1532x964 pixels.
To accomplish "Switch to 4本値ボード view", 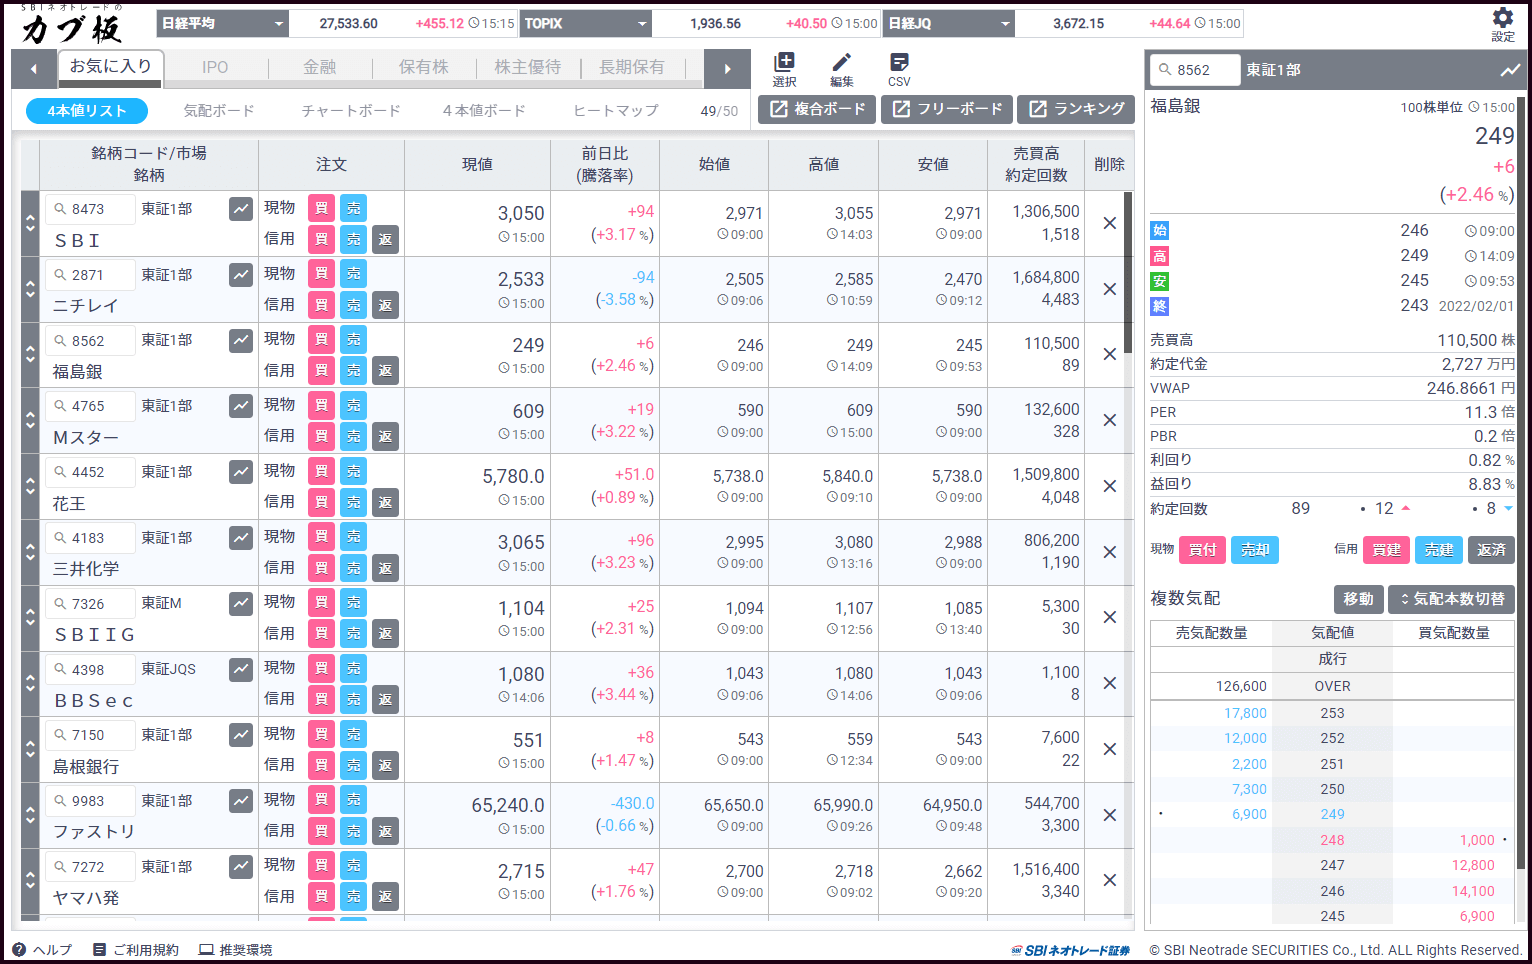I will [x=484, y=111].
